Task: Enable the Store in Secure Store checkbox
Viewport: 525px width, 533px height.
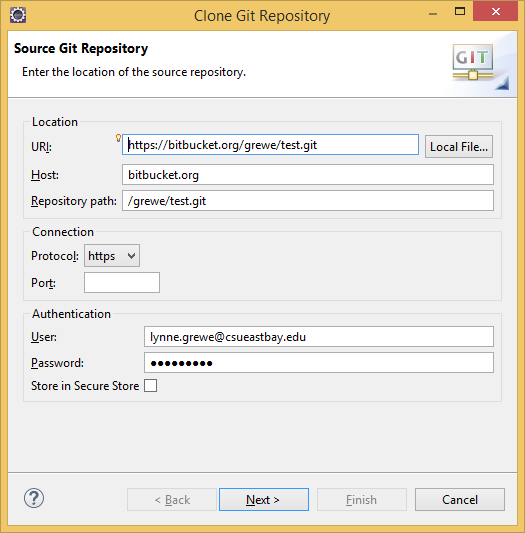Action: tap(150, 386)
